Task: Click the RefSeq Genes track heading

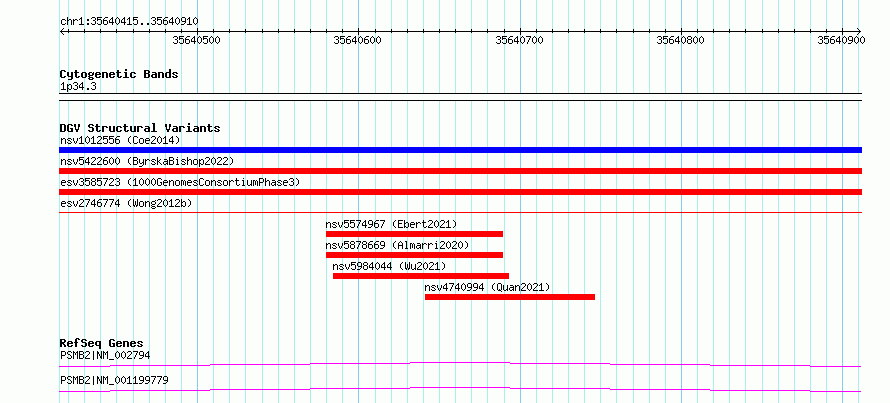Action: 102,343
